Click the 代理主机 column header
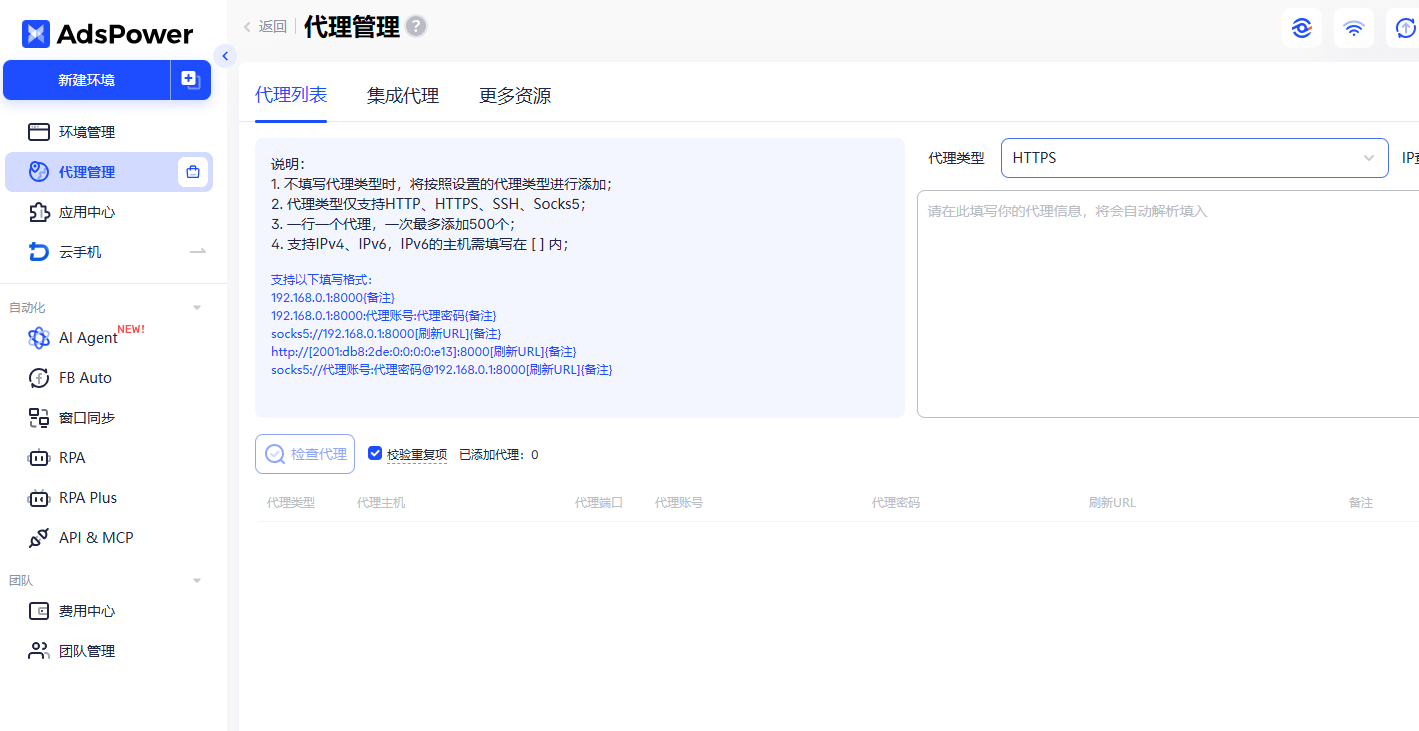The image size is (1419, 731). (x=381, y=502)
